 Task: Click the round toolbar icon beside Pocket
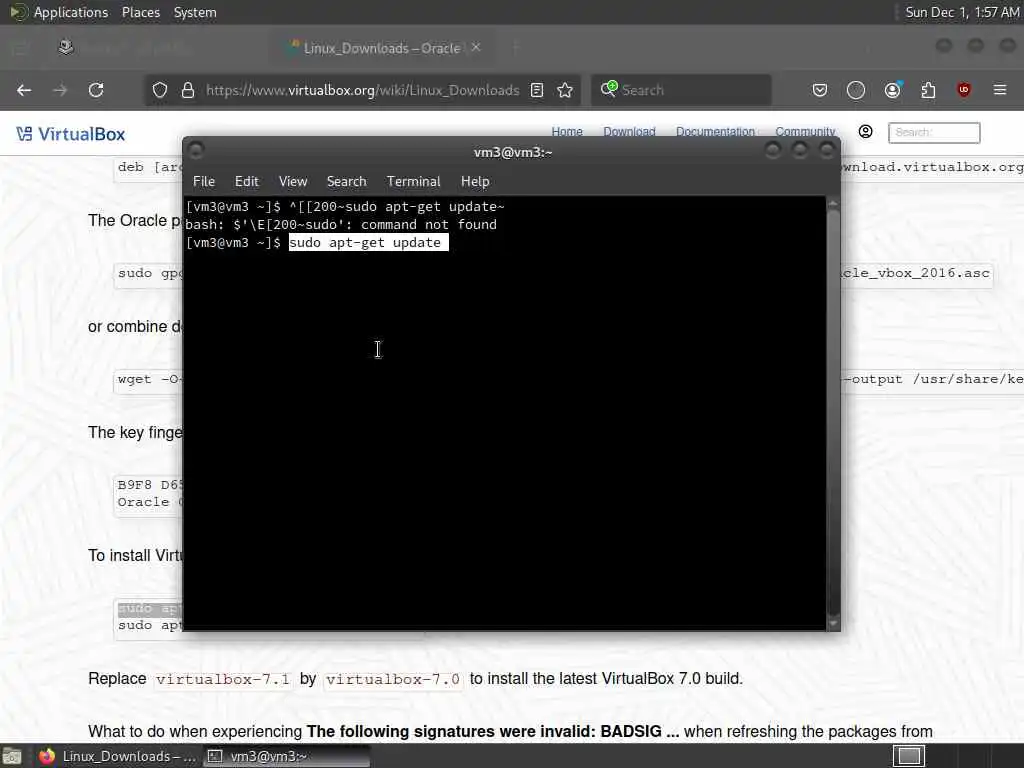point(856,90)
